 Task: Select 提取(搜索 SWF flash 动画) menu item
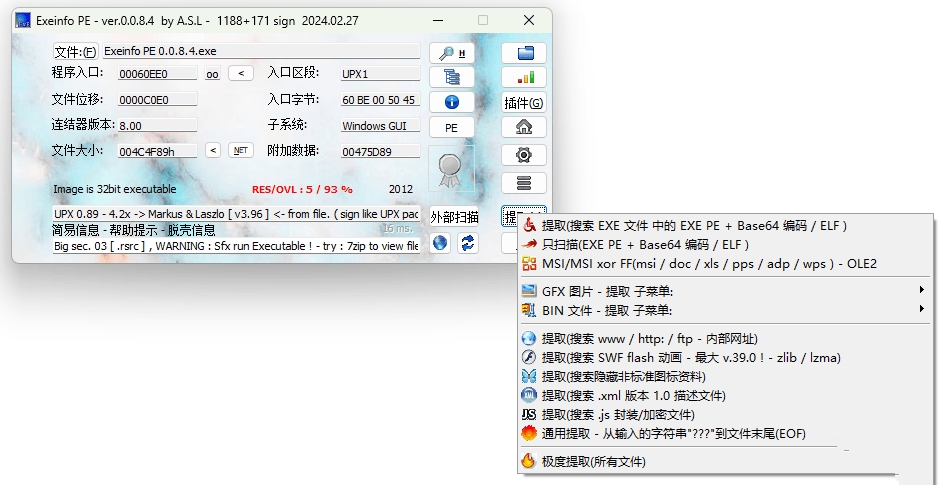click(725, 358)
